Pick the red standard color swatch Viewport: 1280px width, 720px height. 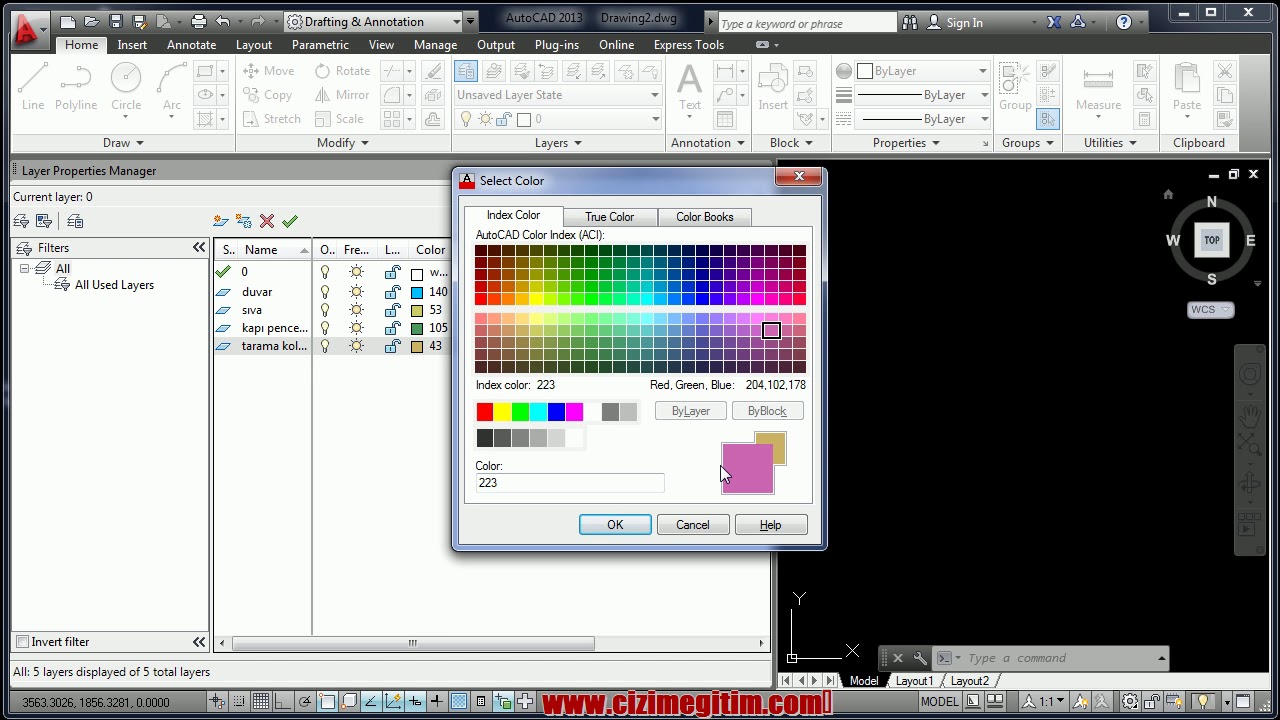point(485,412)
